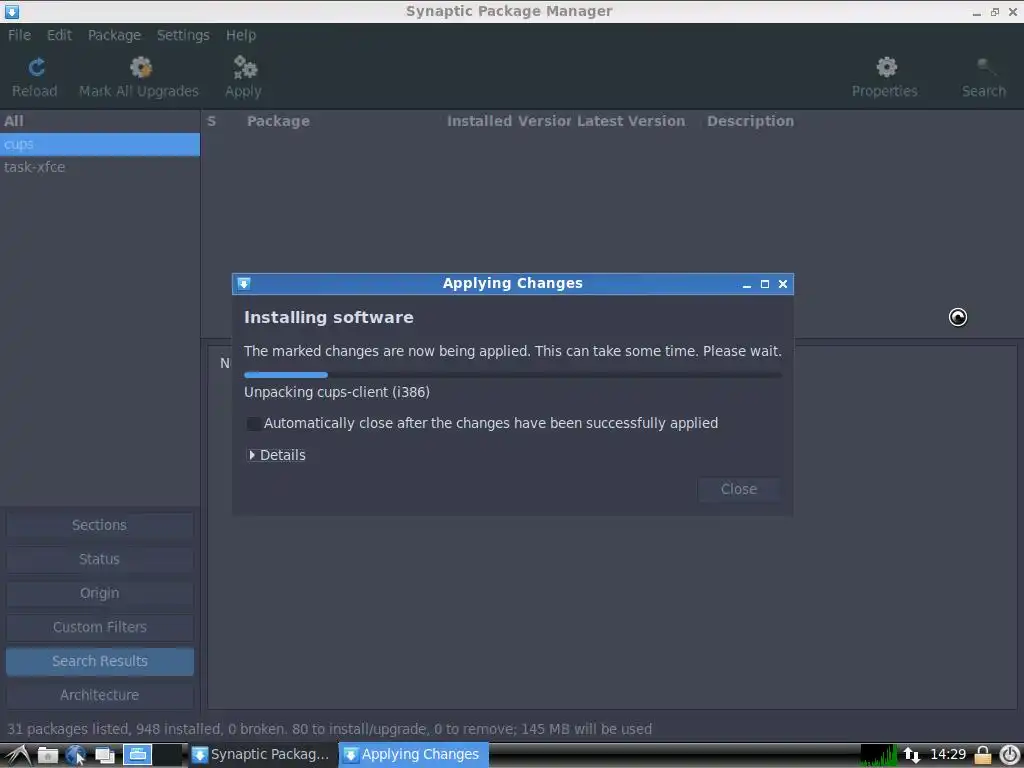Click the Synaptic window menu icon in title bar
Viewport: 1024px width, 768px height.
tap(11, 11)
